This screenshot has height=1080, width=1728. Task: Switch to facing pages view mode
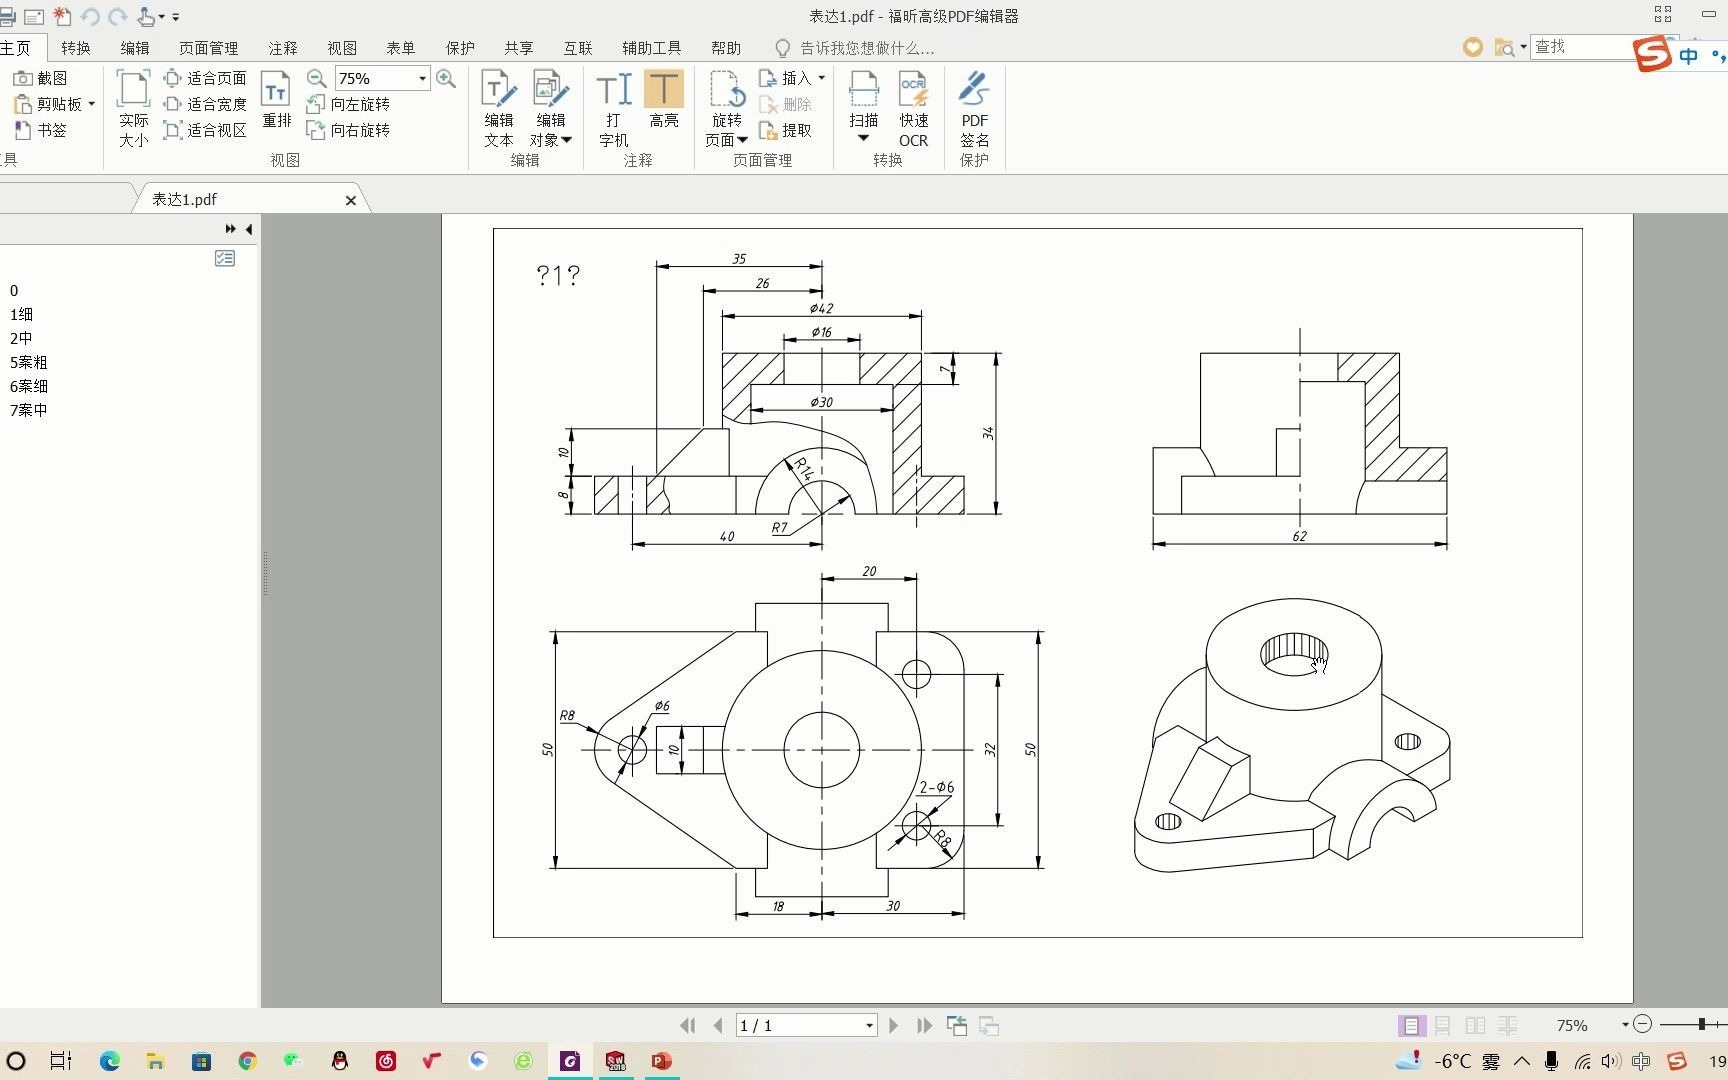1475,1025
